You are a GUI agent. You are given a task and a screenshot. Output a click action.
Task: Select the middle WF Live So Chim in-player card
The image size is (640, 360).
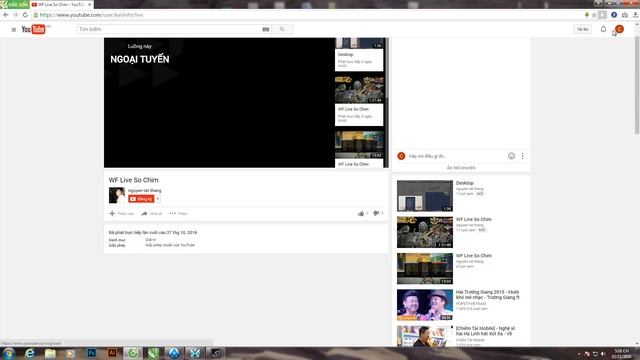pos(359,100)
